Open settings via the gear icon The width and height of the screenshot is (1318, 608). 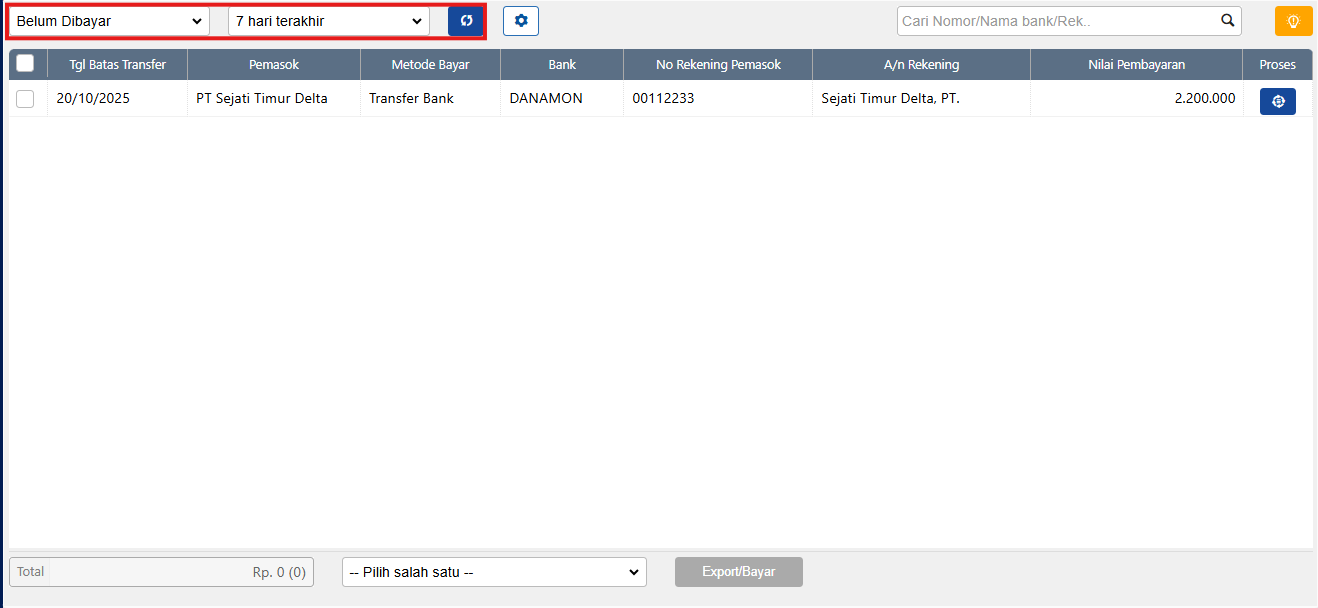(520, 21)
